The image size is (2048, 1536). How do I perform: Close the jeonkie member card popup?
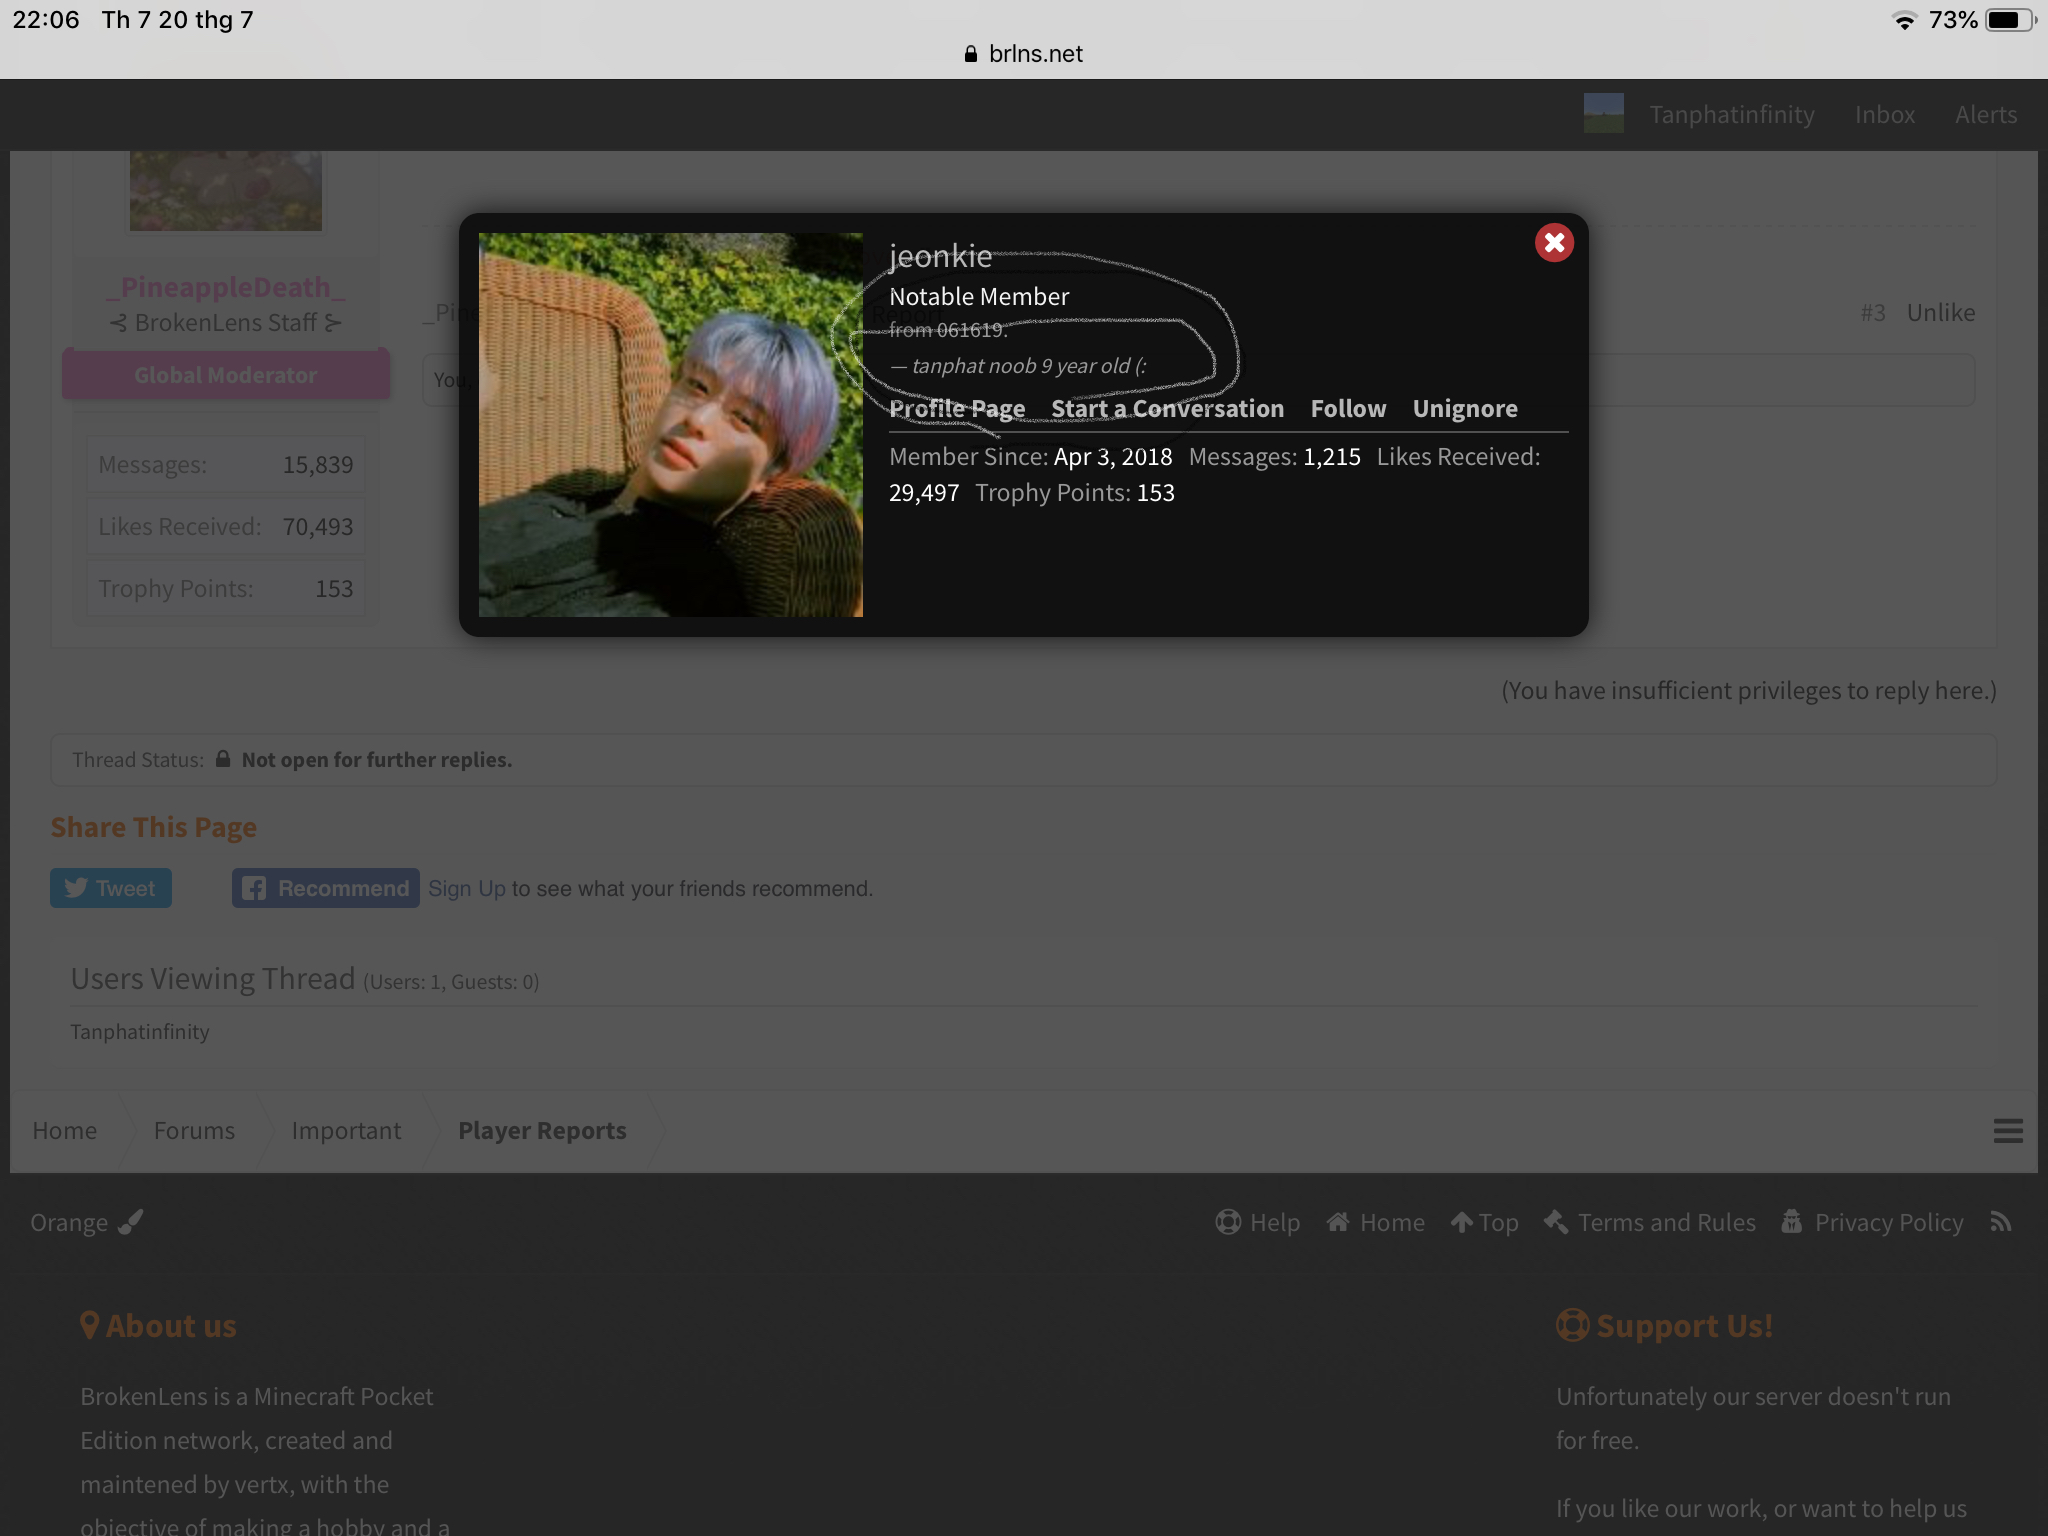[x=1554, y=243]
